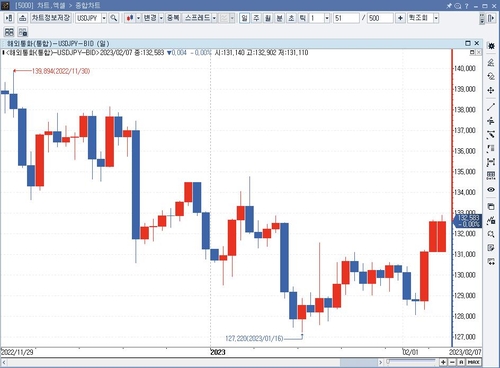Click the bottom swap arrows sidebar icon
Viewport: 500px width, 368px height.
[x=491, y=262]
